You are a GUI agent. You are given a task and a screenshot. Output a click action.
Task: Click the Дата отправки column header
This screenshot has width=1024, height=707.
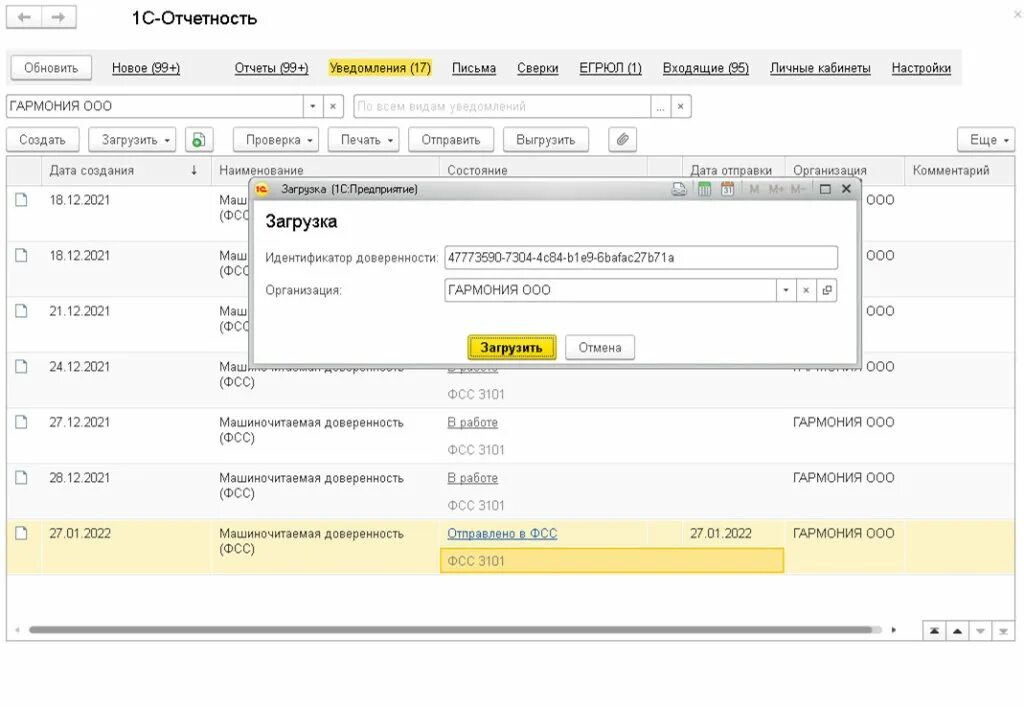point(731,170)
